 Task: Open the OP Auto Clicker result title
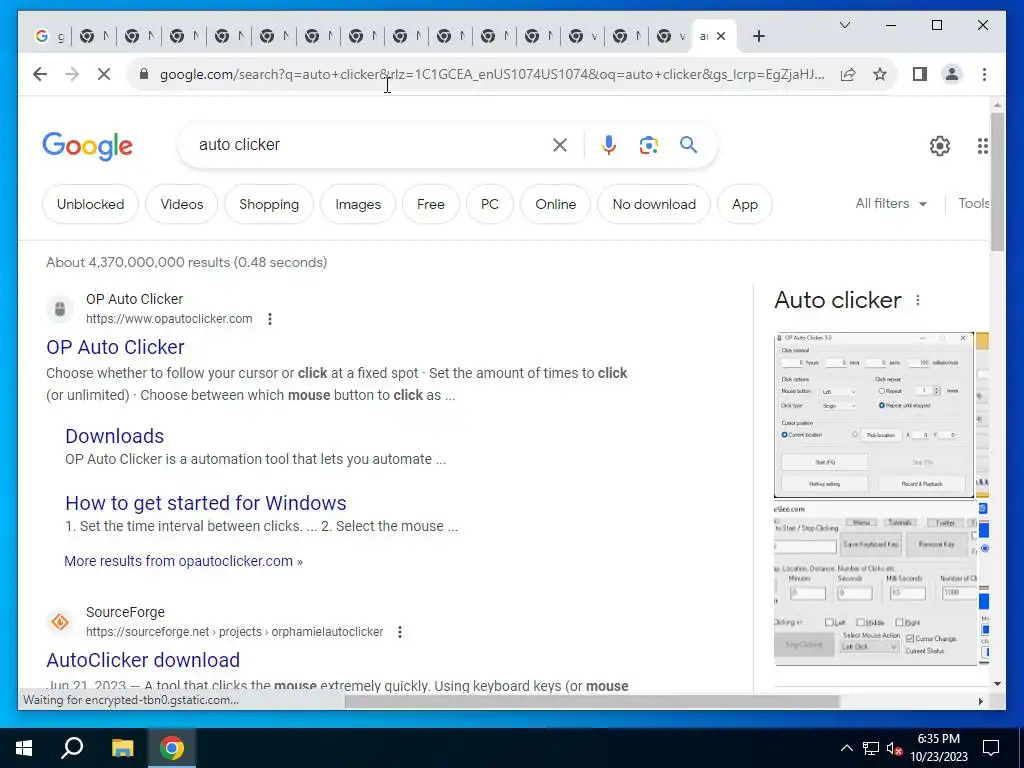tap(115, 347)
